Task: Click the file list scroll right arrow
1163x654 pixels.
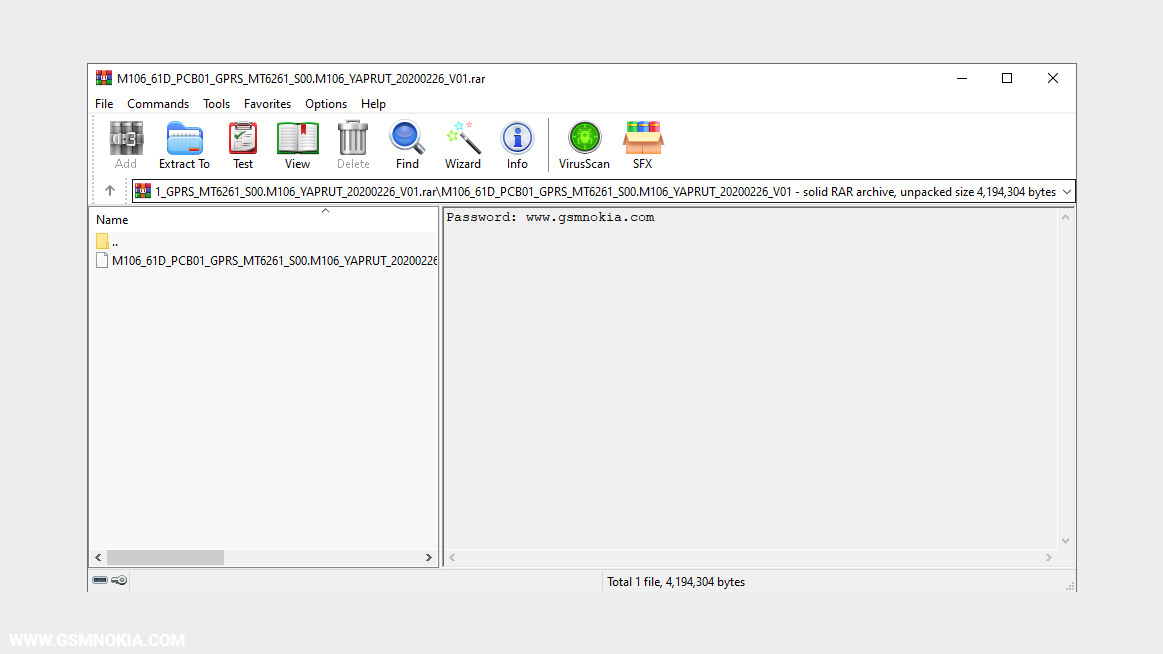Action: click(x=429, y=557)
